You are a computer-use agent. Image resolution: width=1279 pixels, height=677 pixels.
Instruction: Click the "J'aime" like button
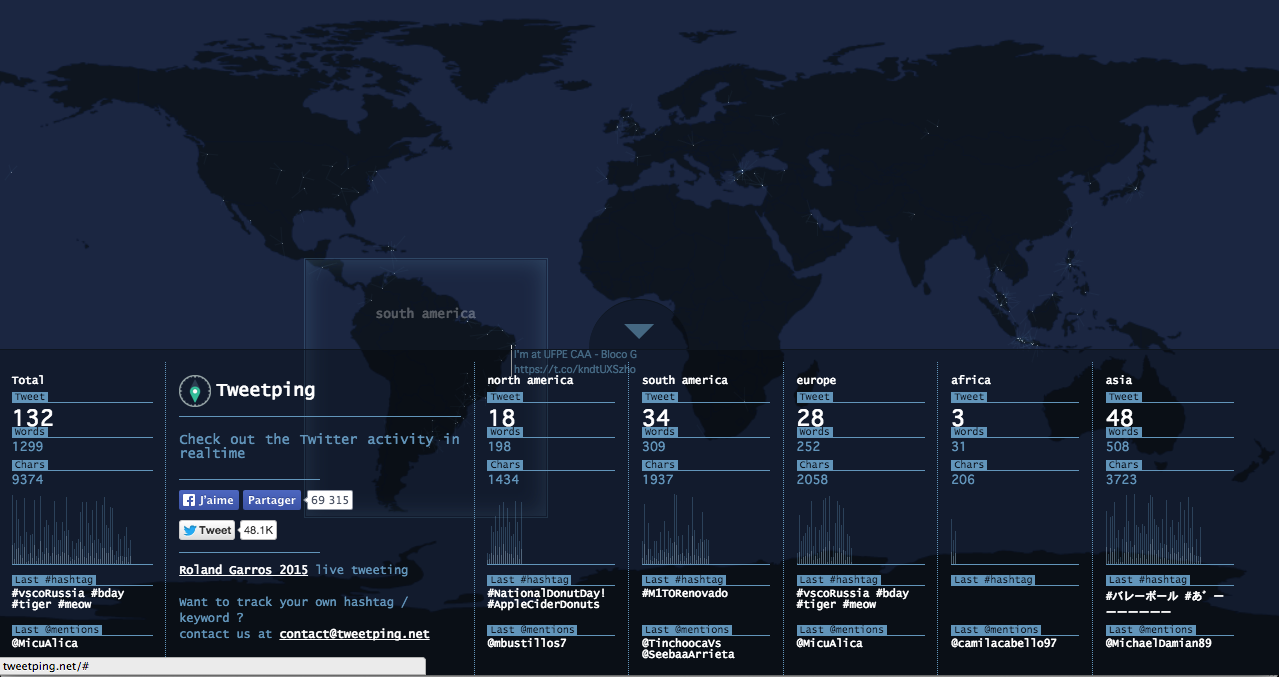tap(208, 499)
